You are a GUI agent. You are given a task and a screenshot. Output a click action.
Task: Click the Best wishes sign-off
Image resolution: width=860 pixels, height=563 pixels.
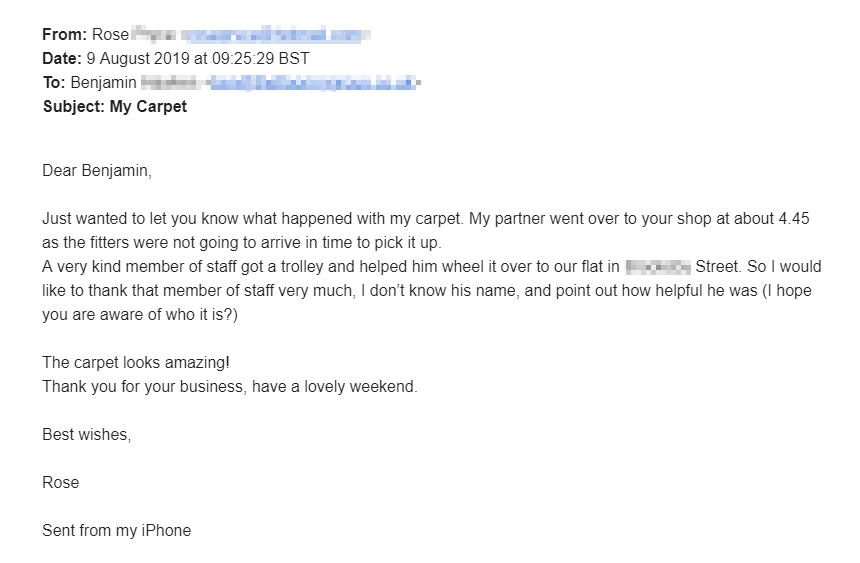click(x=87, y=434)
